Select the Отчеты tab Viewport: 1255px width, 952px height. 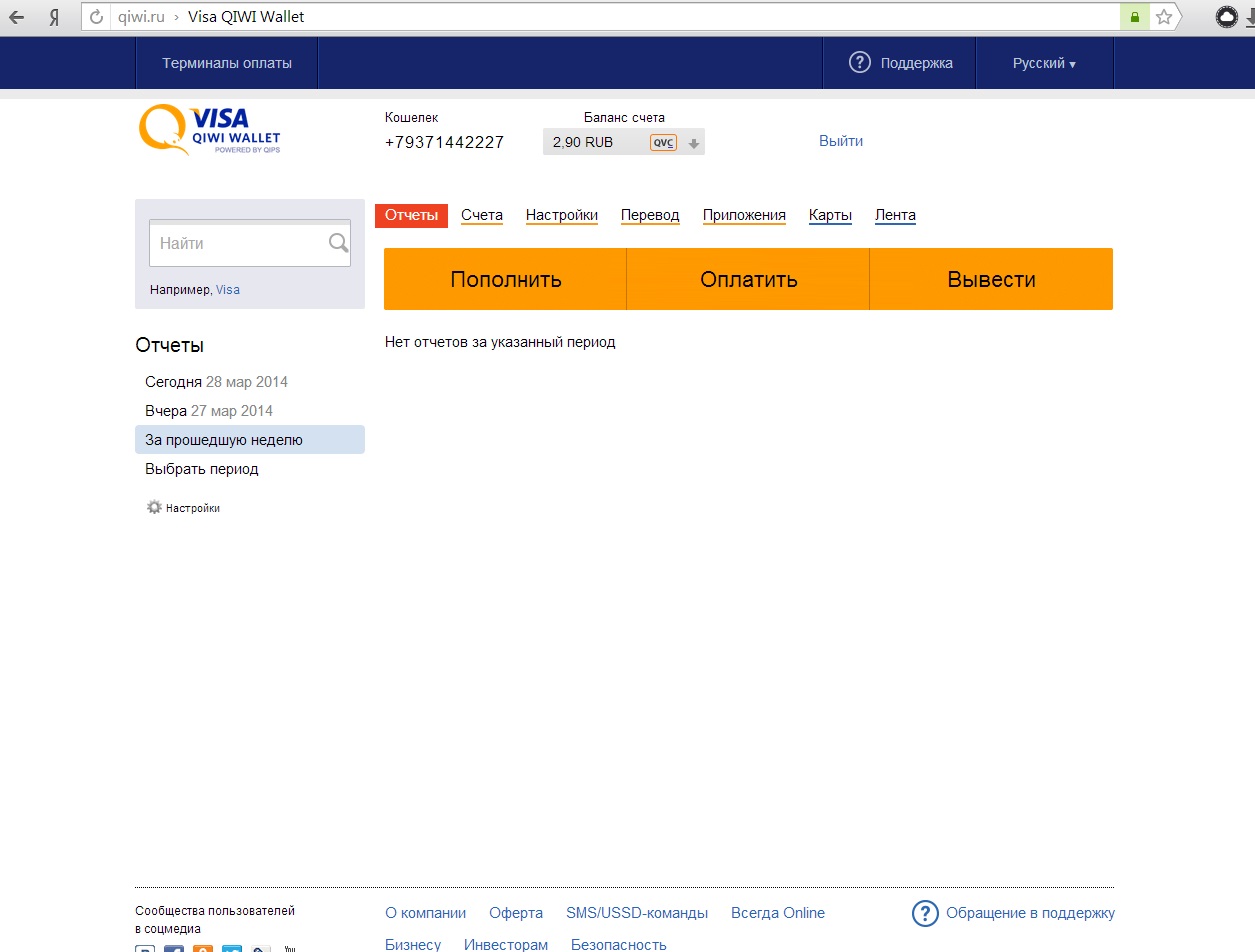[x=411, y=215]
